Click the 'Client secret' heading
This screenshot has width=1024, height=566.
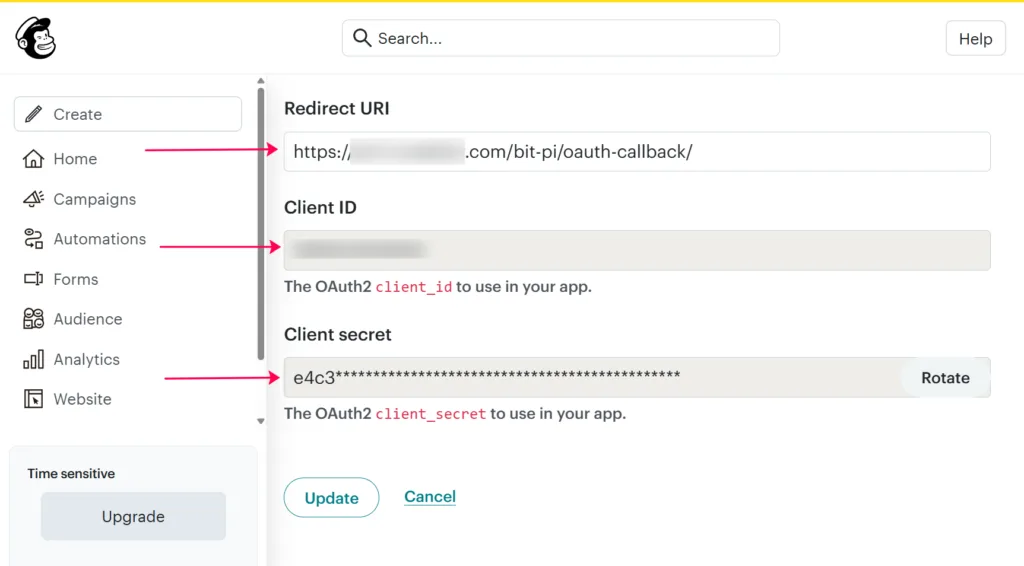(338, 334)
